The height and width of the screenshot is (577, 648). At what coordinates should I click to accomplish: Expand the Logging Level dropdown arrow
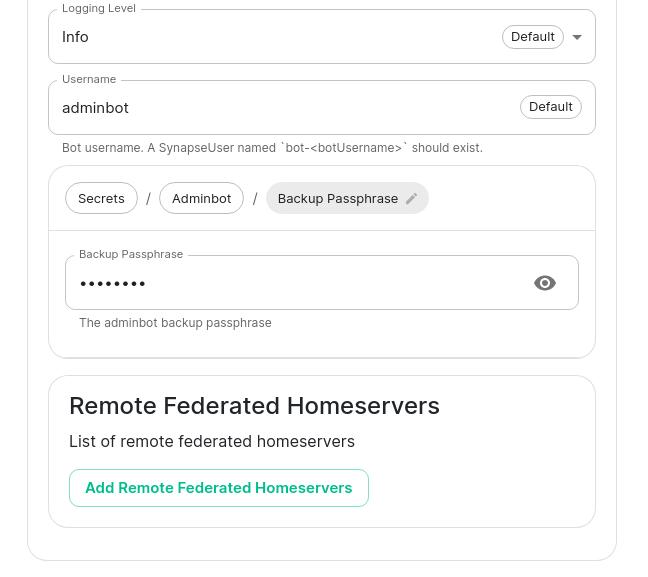point(577,37)
